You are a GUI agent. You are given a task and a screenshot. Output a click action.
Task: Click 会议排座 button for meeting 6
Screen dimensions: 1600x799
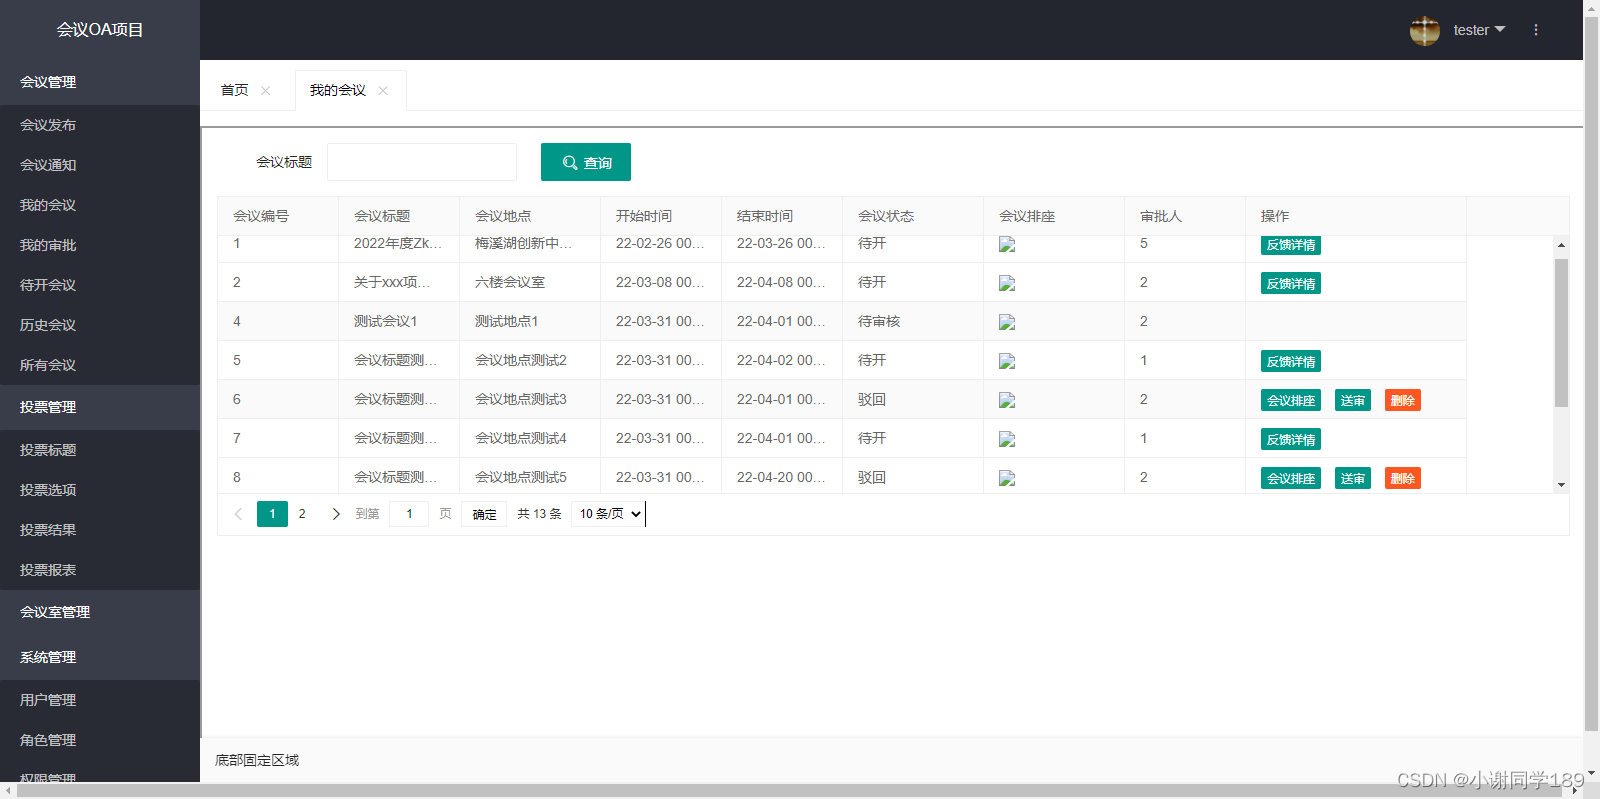pos(1291,400)
